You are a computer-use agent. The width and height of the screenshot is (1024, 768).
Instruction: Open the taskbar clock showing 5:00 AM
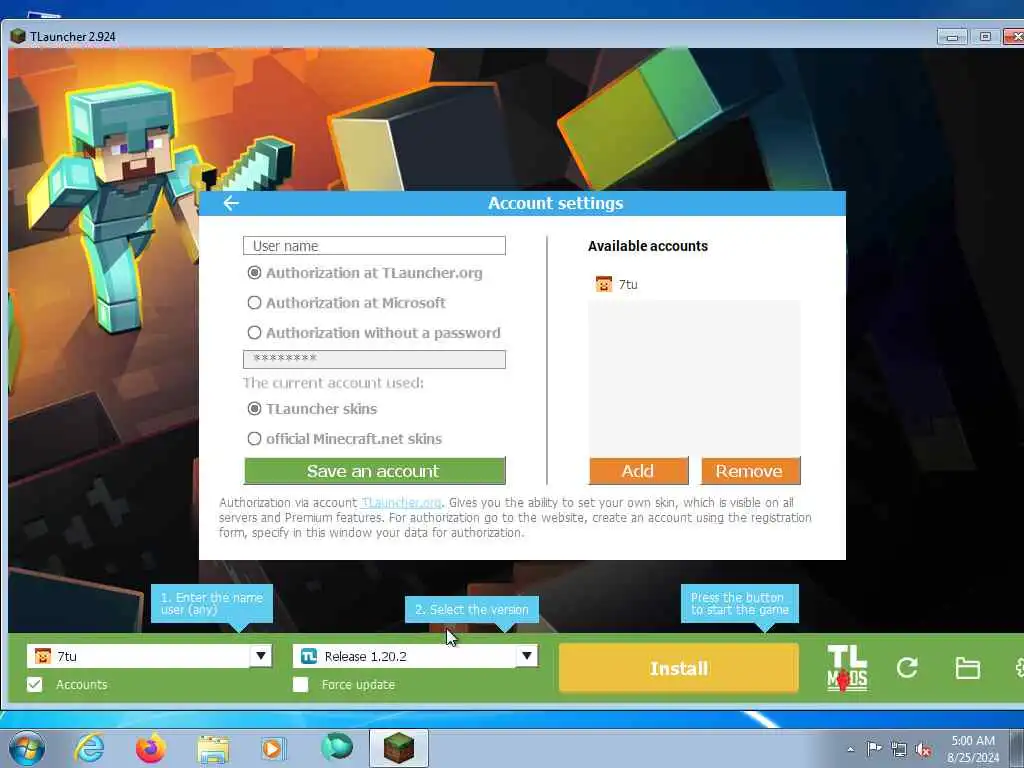tap(973, 749)
